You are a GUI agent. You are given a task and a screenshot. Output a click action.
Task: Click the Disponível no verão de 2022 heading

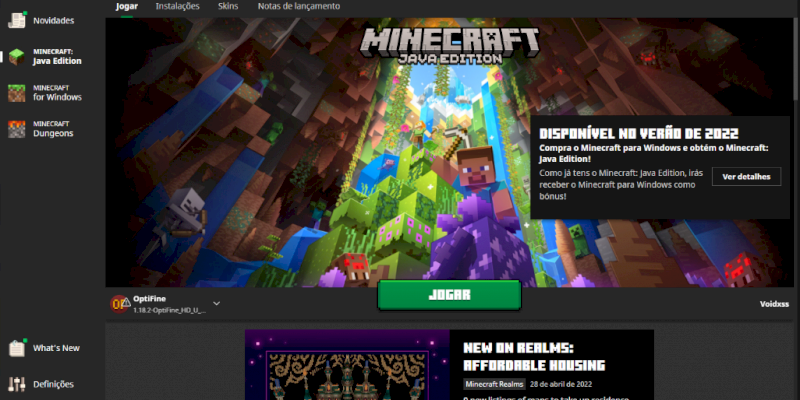(639, 134)
